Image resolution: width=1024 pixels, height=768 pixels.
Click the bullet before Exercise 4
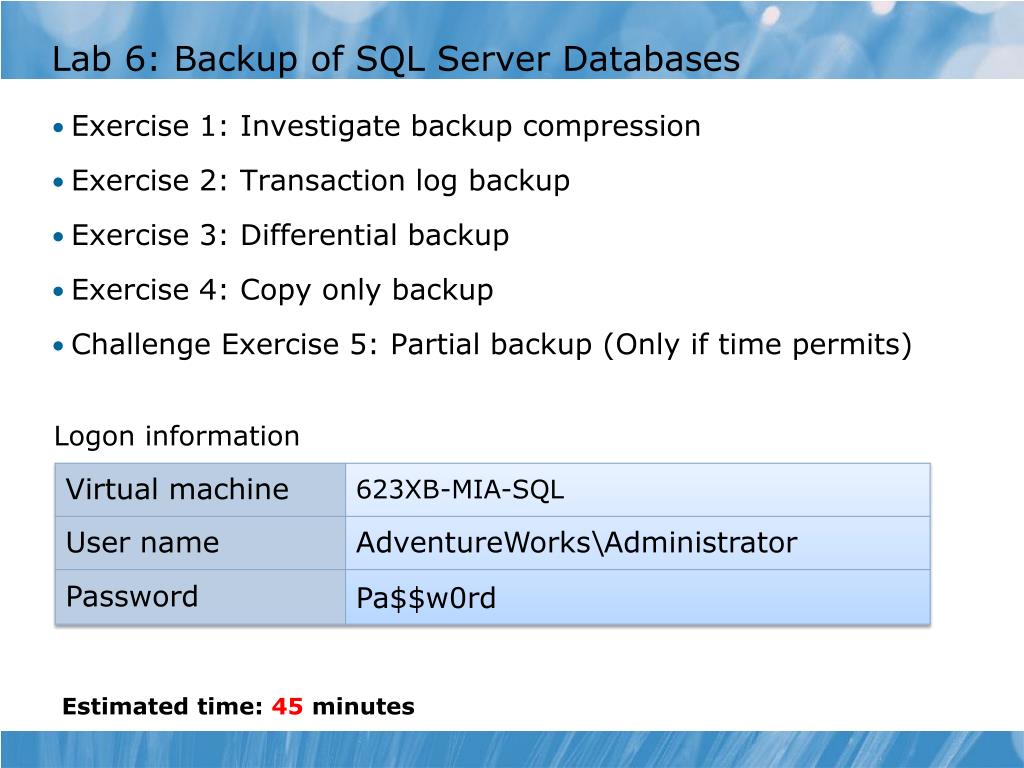[x=59, y=291]
